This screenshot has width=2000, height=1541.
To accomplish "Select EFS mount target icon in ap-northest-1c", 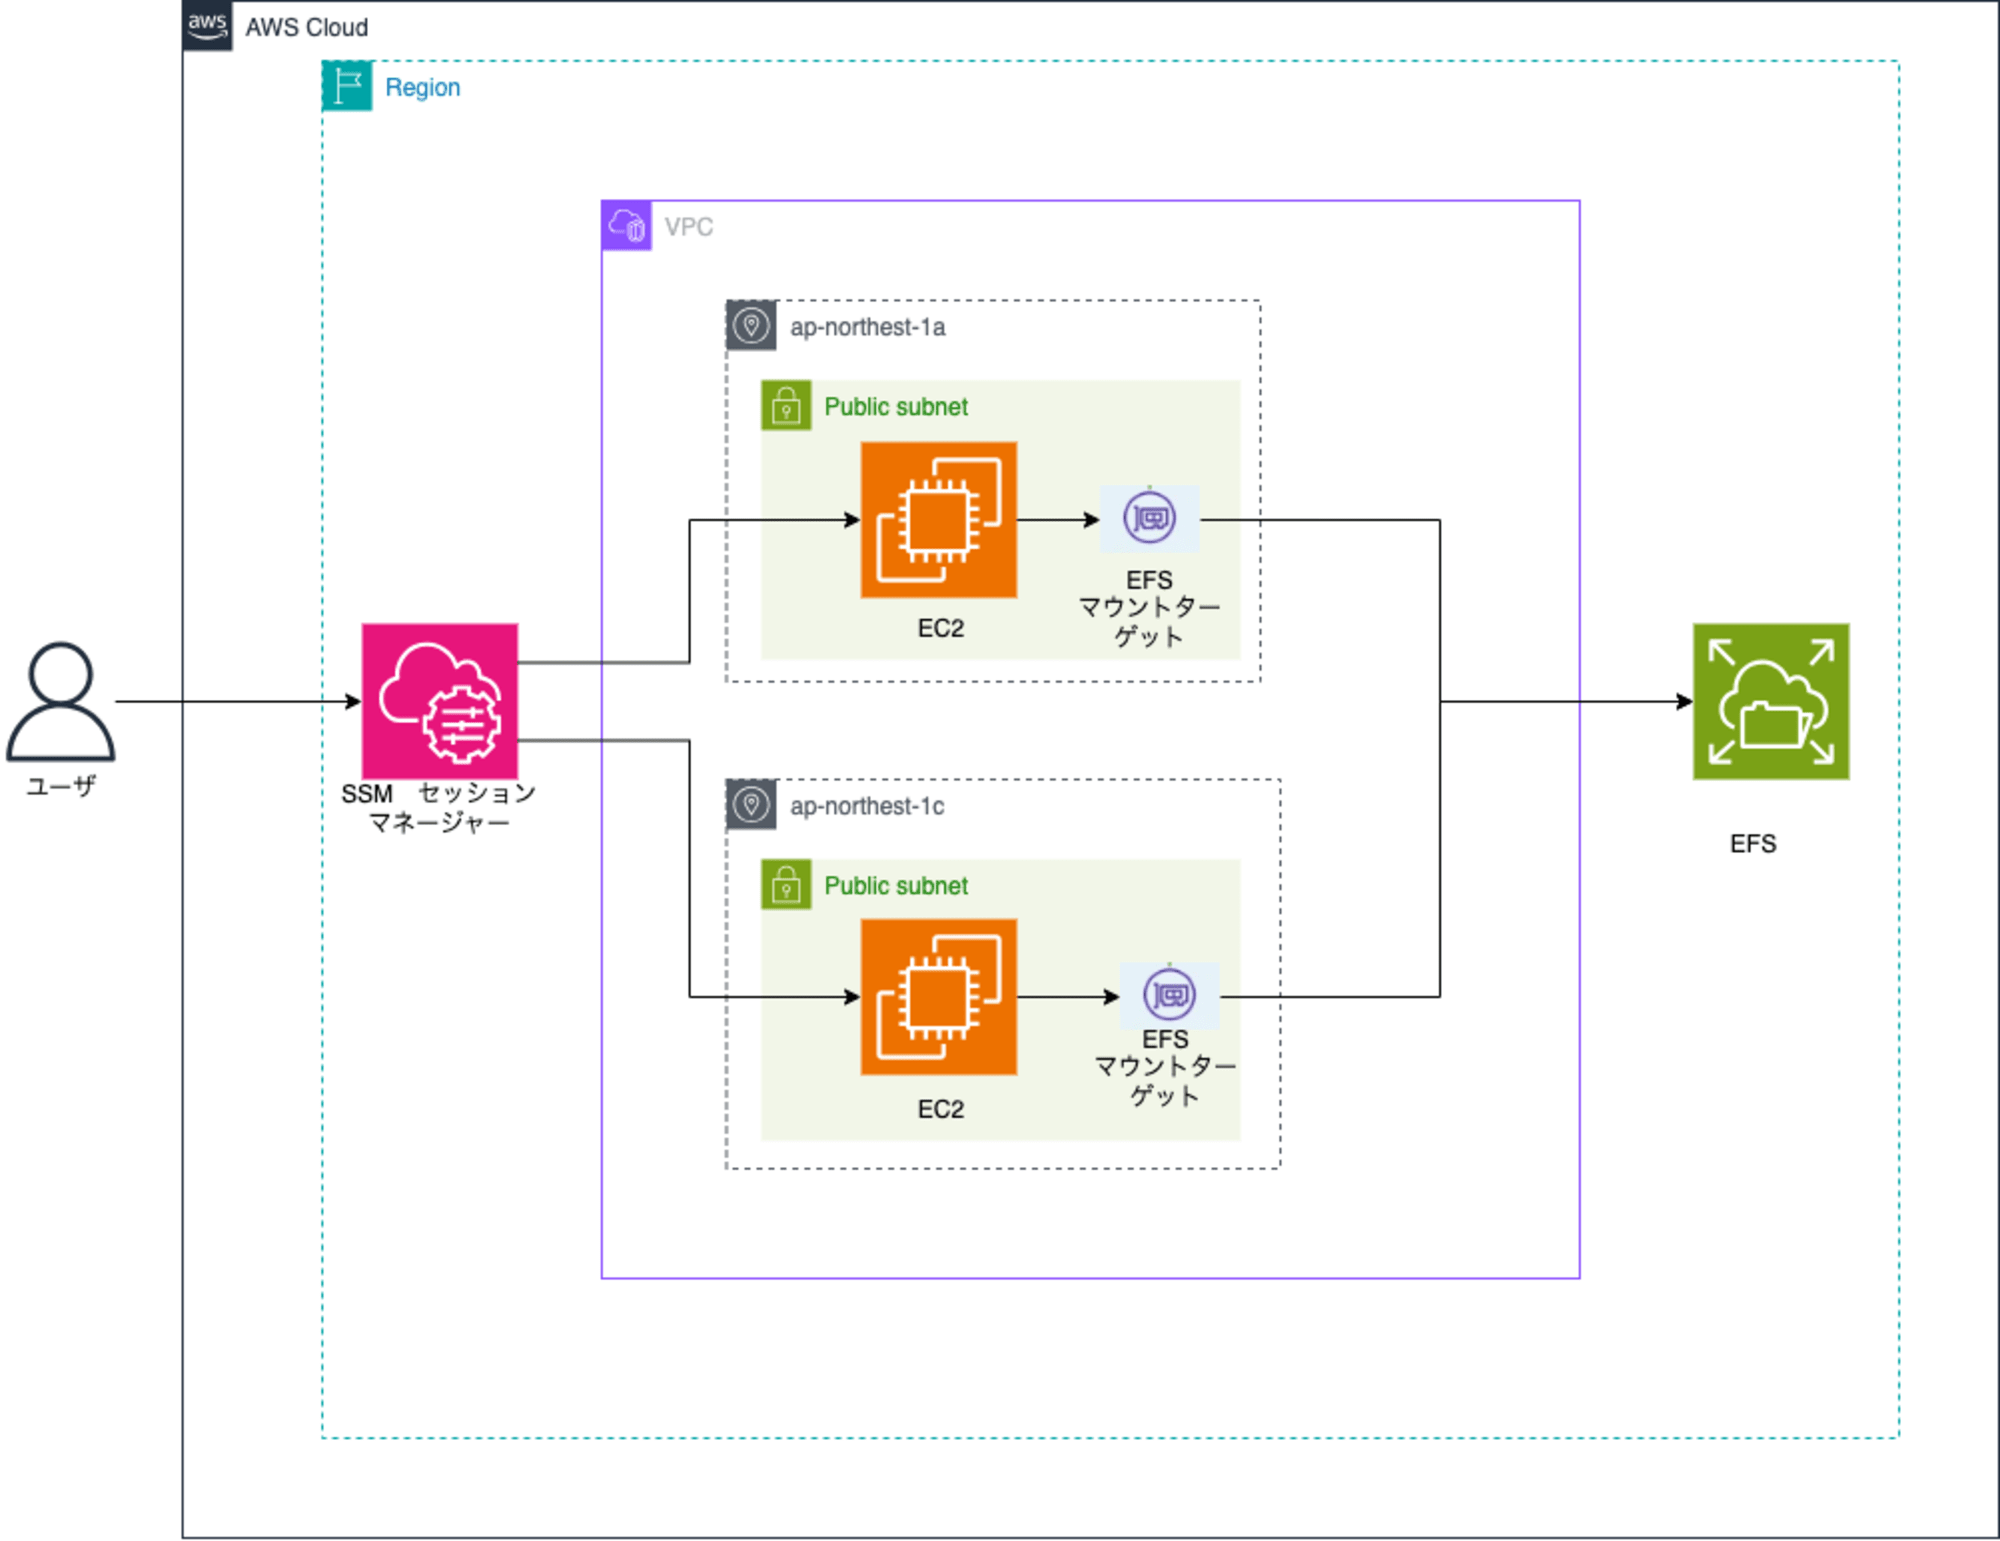I will click(x=1169, y=995).
